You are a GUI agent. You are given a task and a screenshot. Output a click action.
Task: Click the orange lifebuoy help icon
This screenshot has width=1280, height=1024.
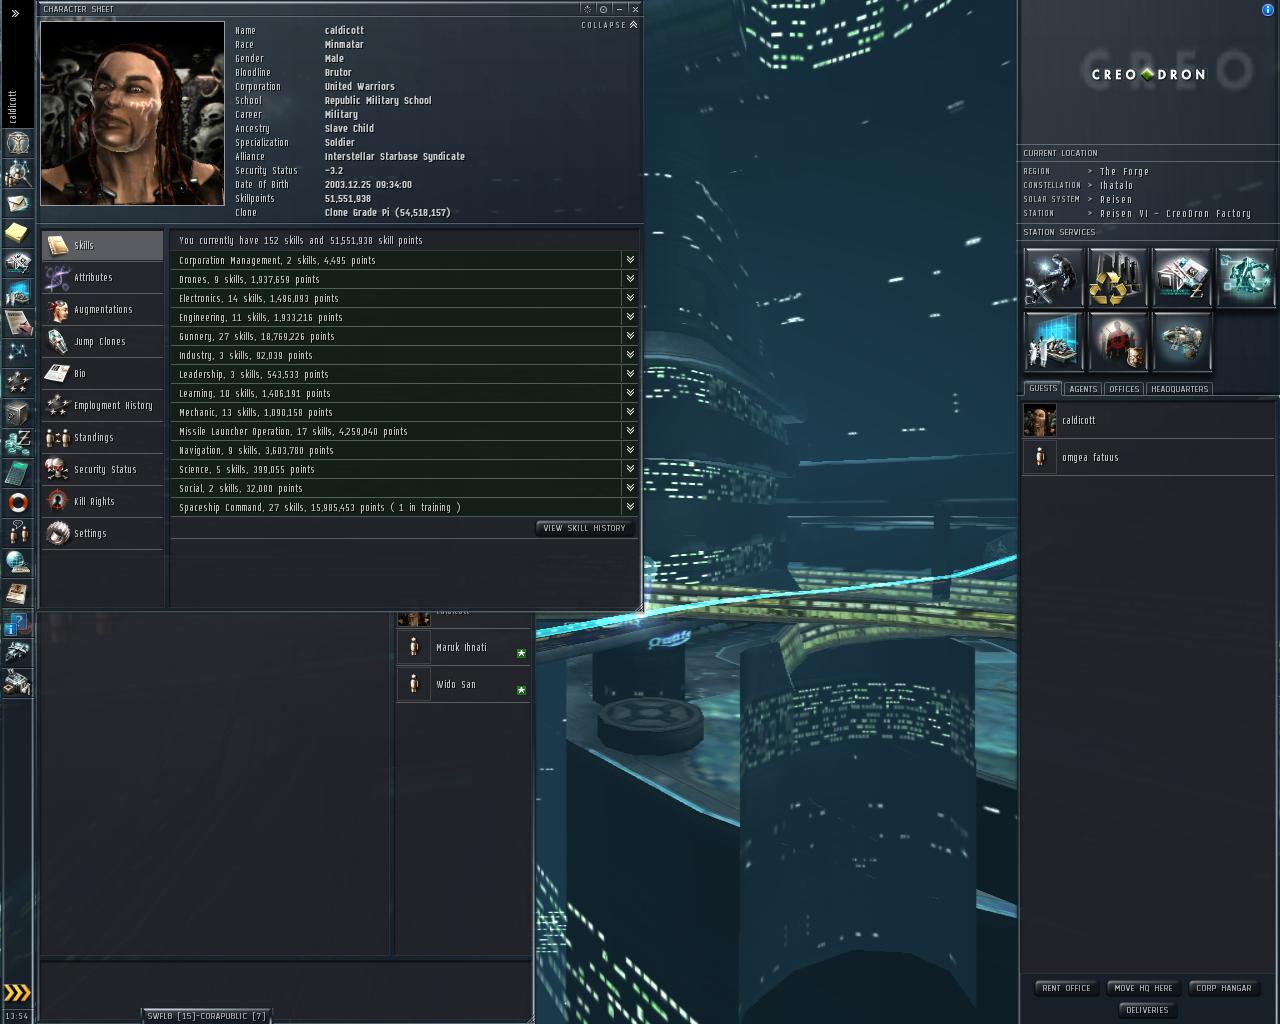click(17, 502)
